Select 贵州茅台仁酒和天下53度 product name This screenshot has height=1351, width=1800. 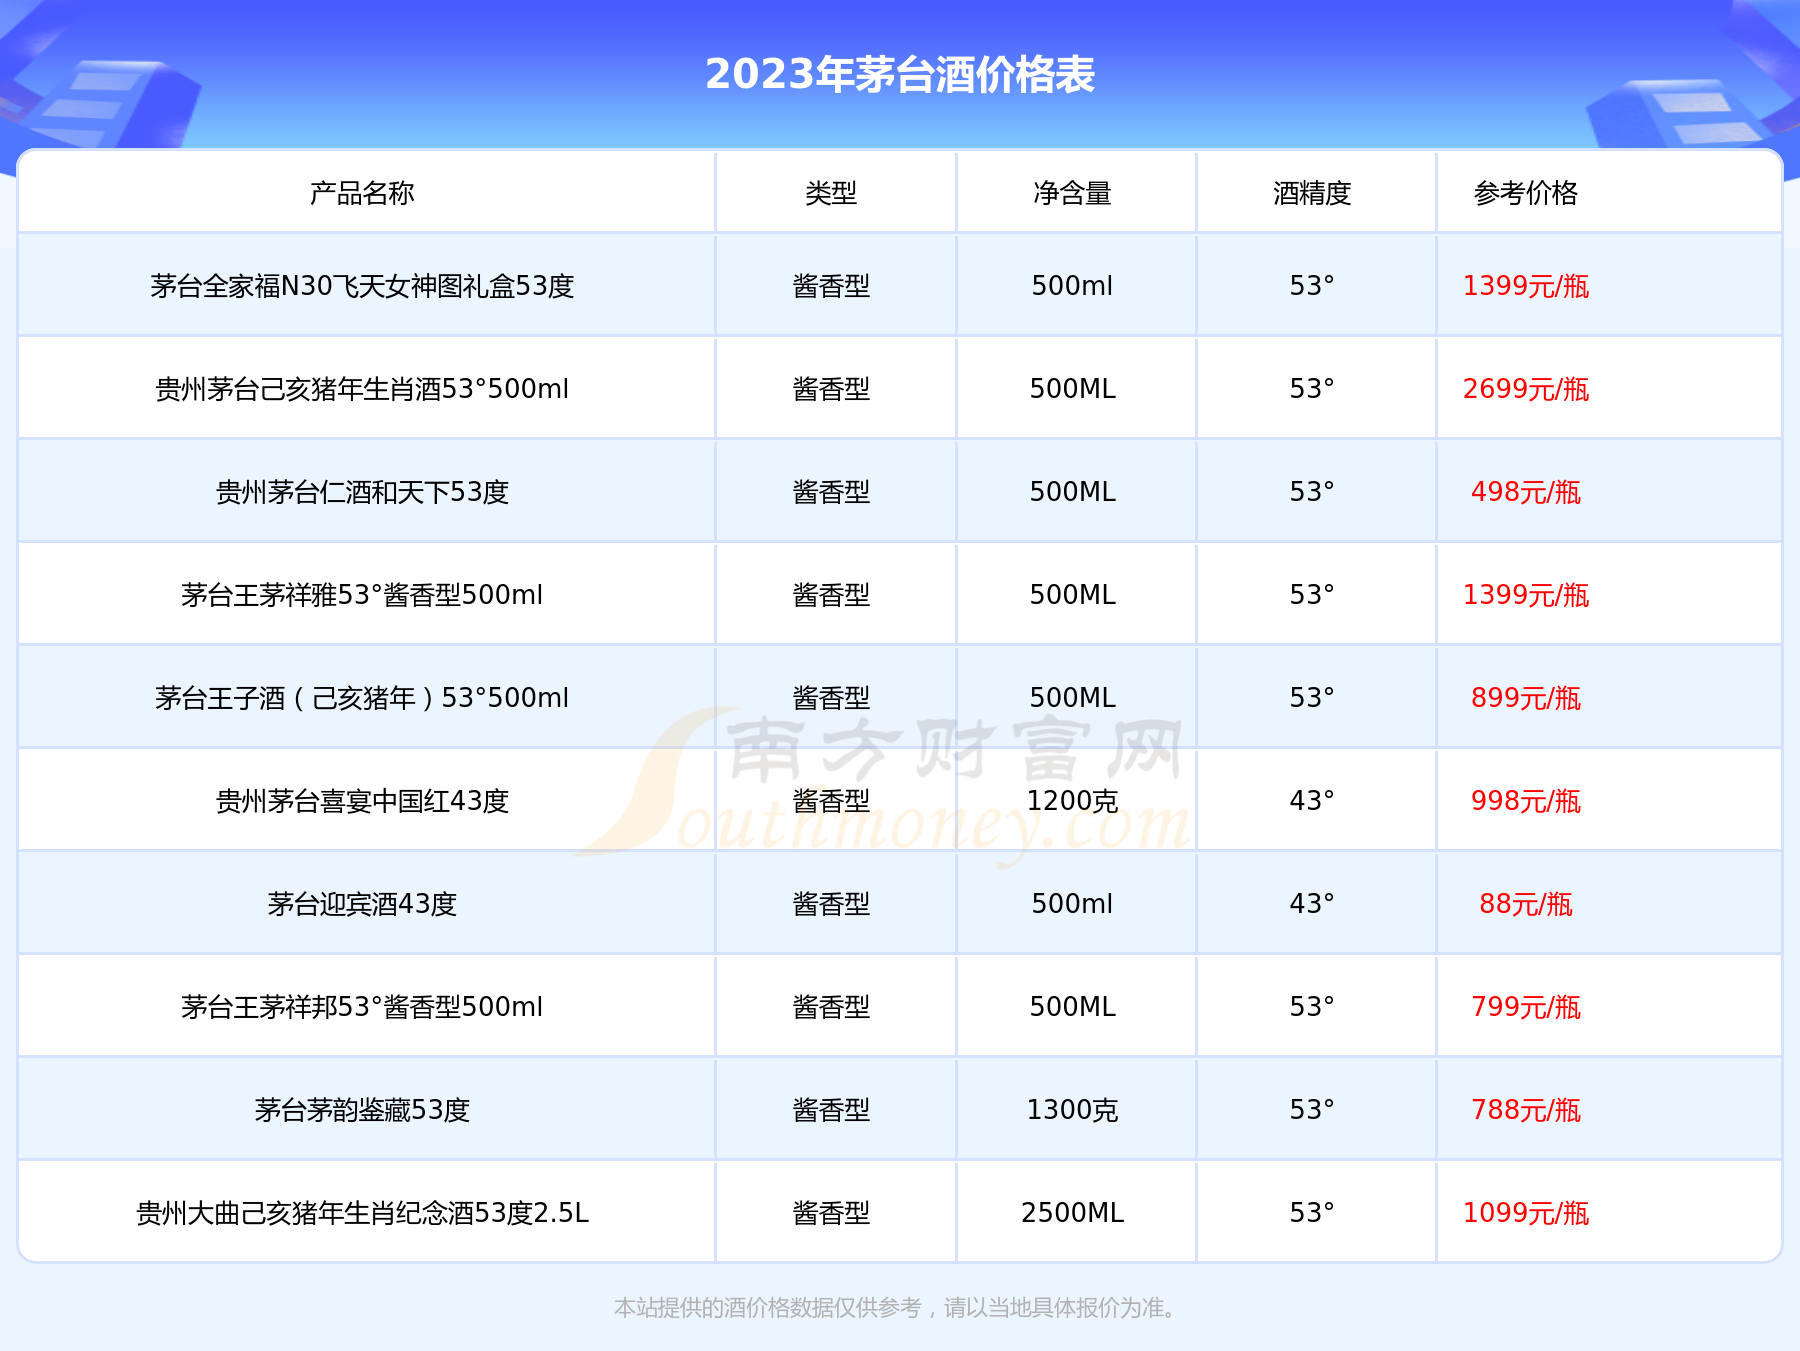362,492
